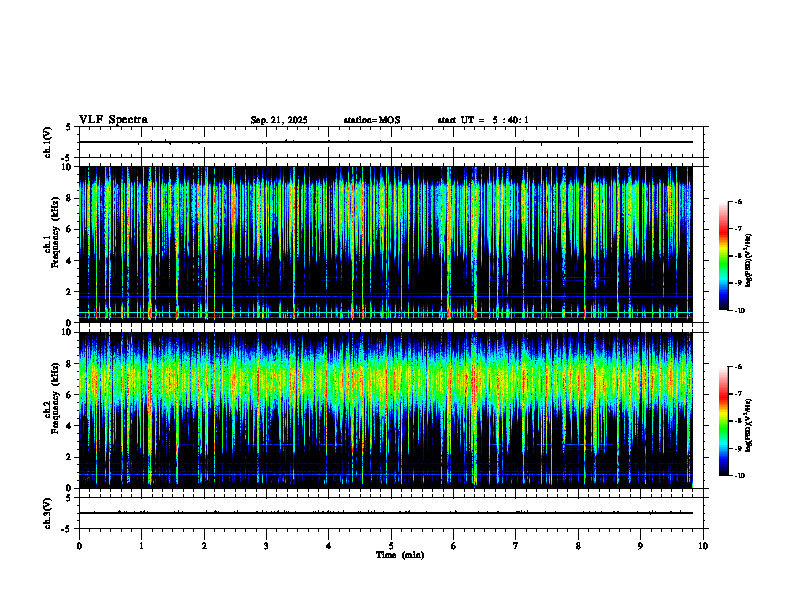
Task: Click the "4" tick on the time axis
Action: tap(329, 546)
